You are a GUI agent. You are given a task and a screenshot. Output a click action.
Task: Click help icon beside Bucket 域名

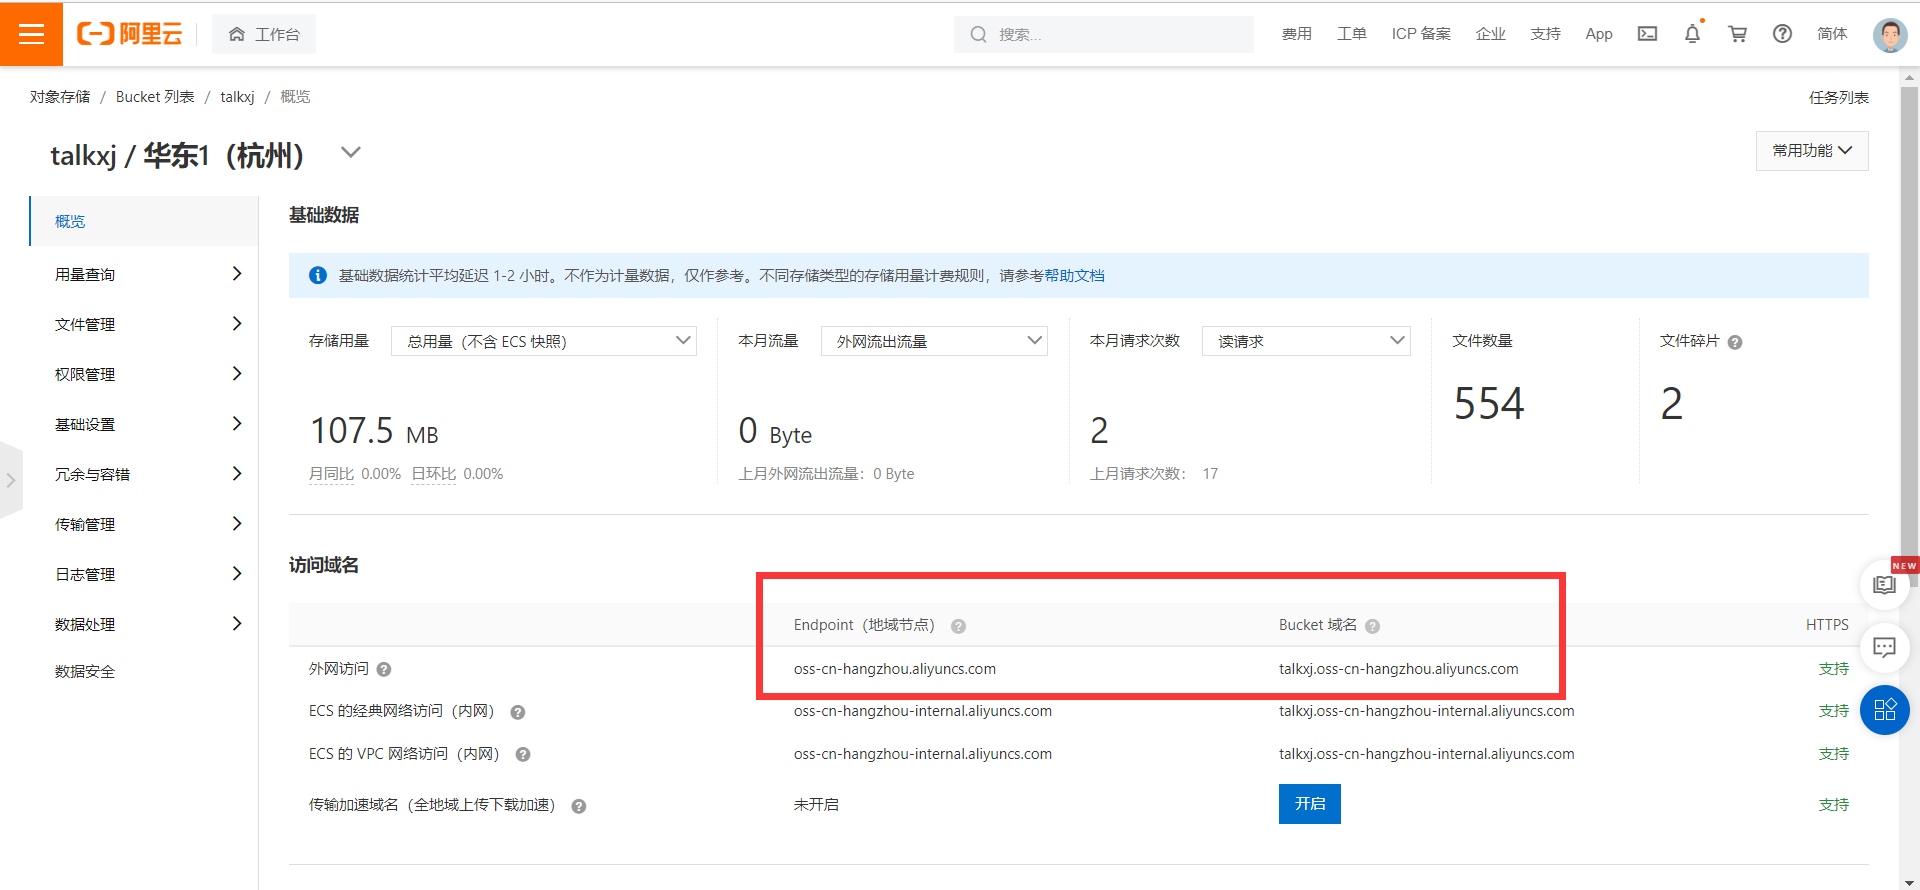click(x=1372, y=626)
